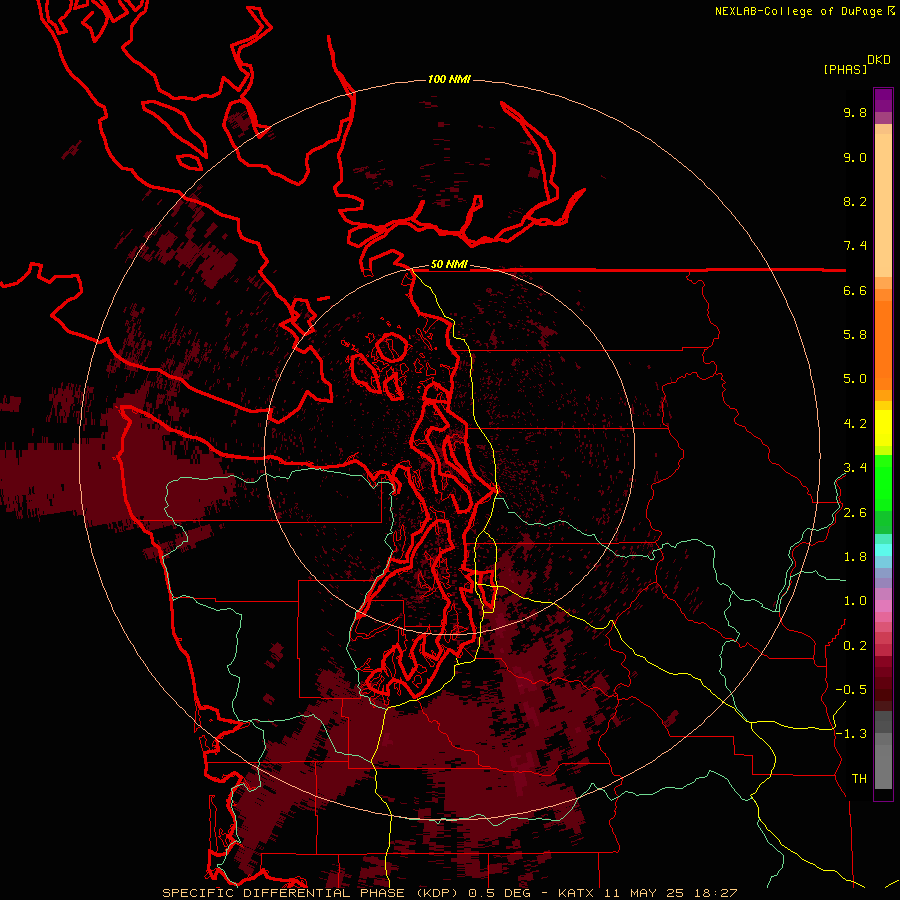Click the 3.4 scale value
900x900 pixels.
point(855,468)
